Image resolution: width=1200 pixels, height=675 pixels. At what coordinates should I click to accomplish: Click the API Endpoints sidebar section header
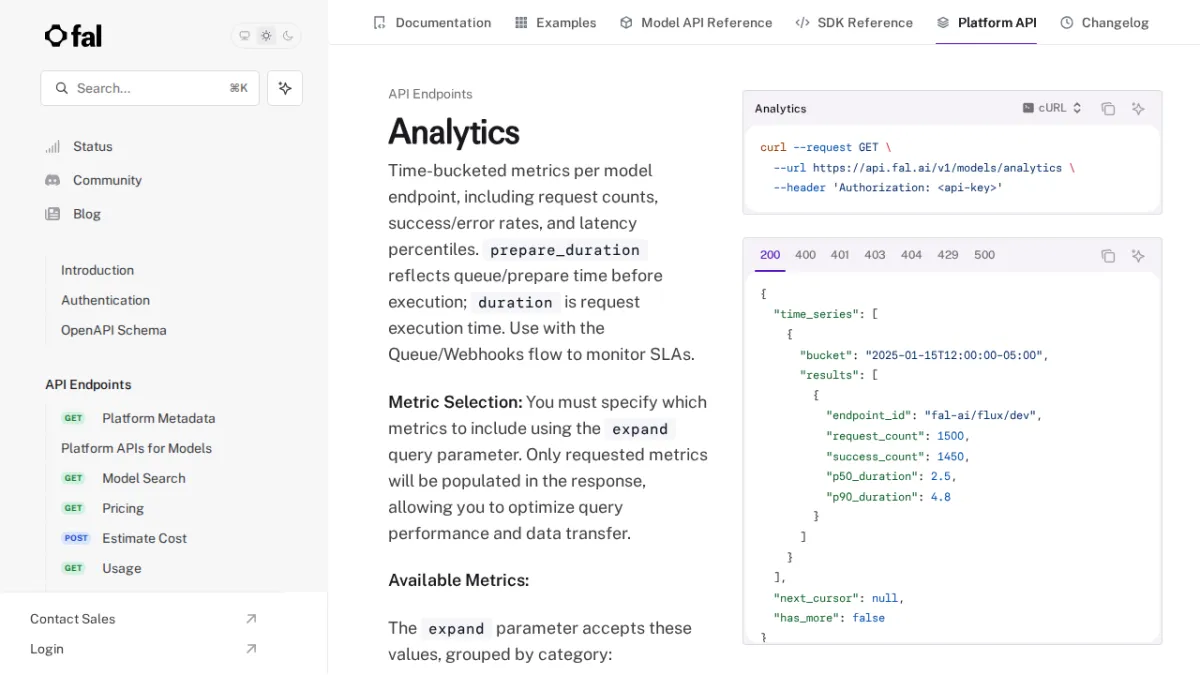(x=88, y=384)
